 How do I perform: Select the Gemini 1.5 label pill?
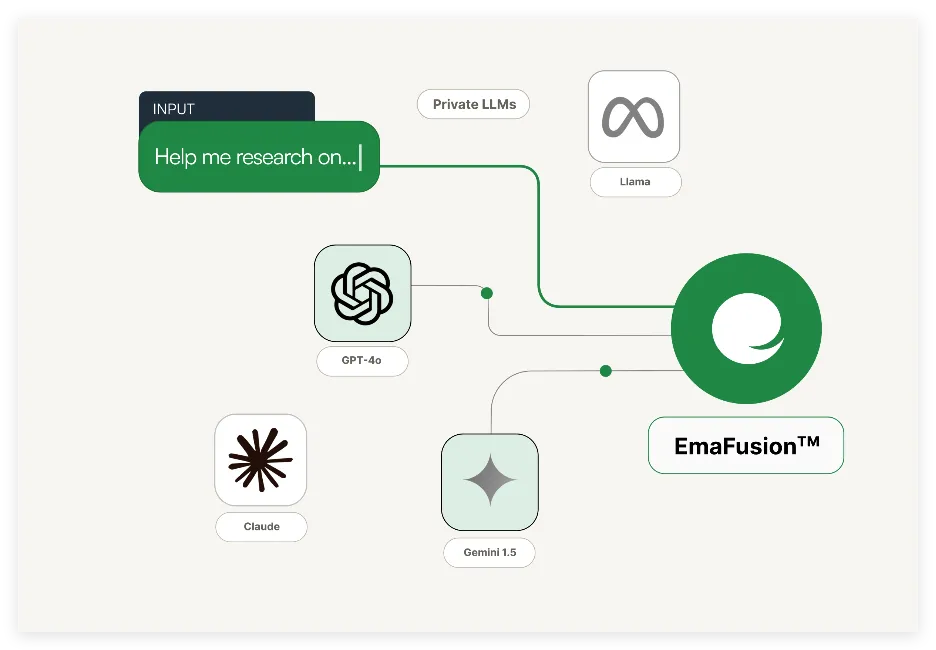489,553
